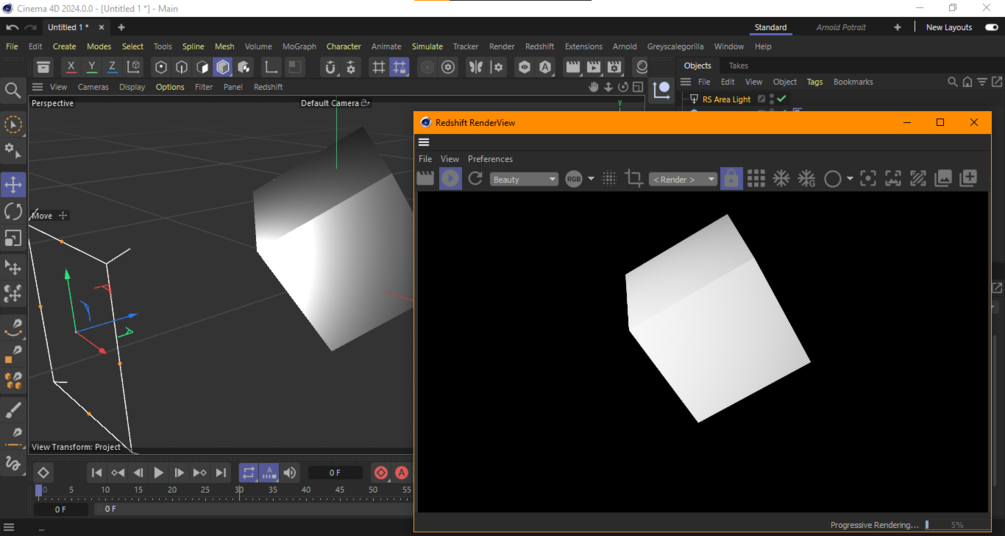Screen dimensions: 1005x536
Task: Open the search magnifier in left toolbar
Action: (13, 90)
